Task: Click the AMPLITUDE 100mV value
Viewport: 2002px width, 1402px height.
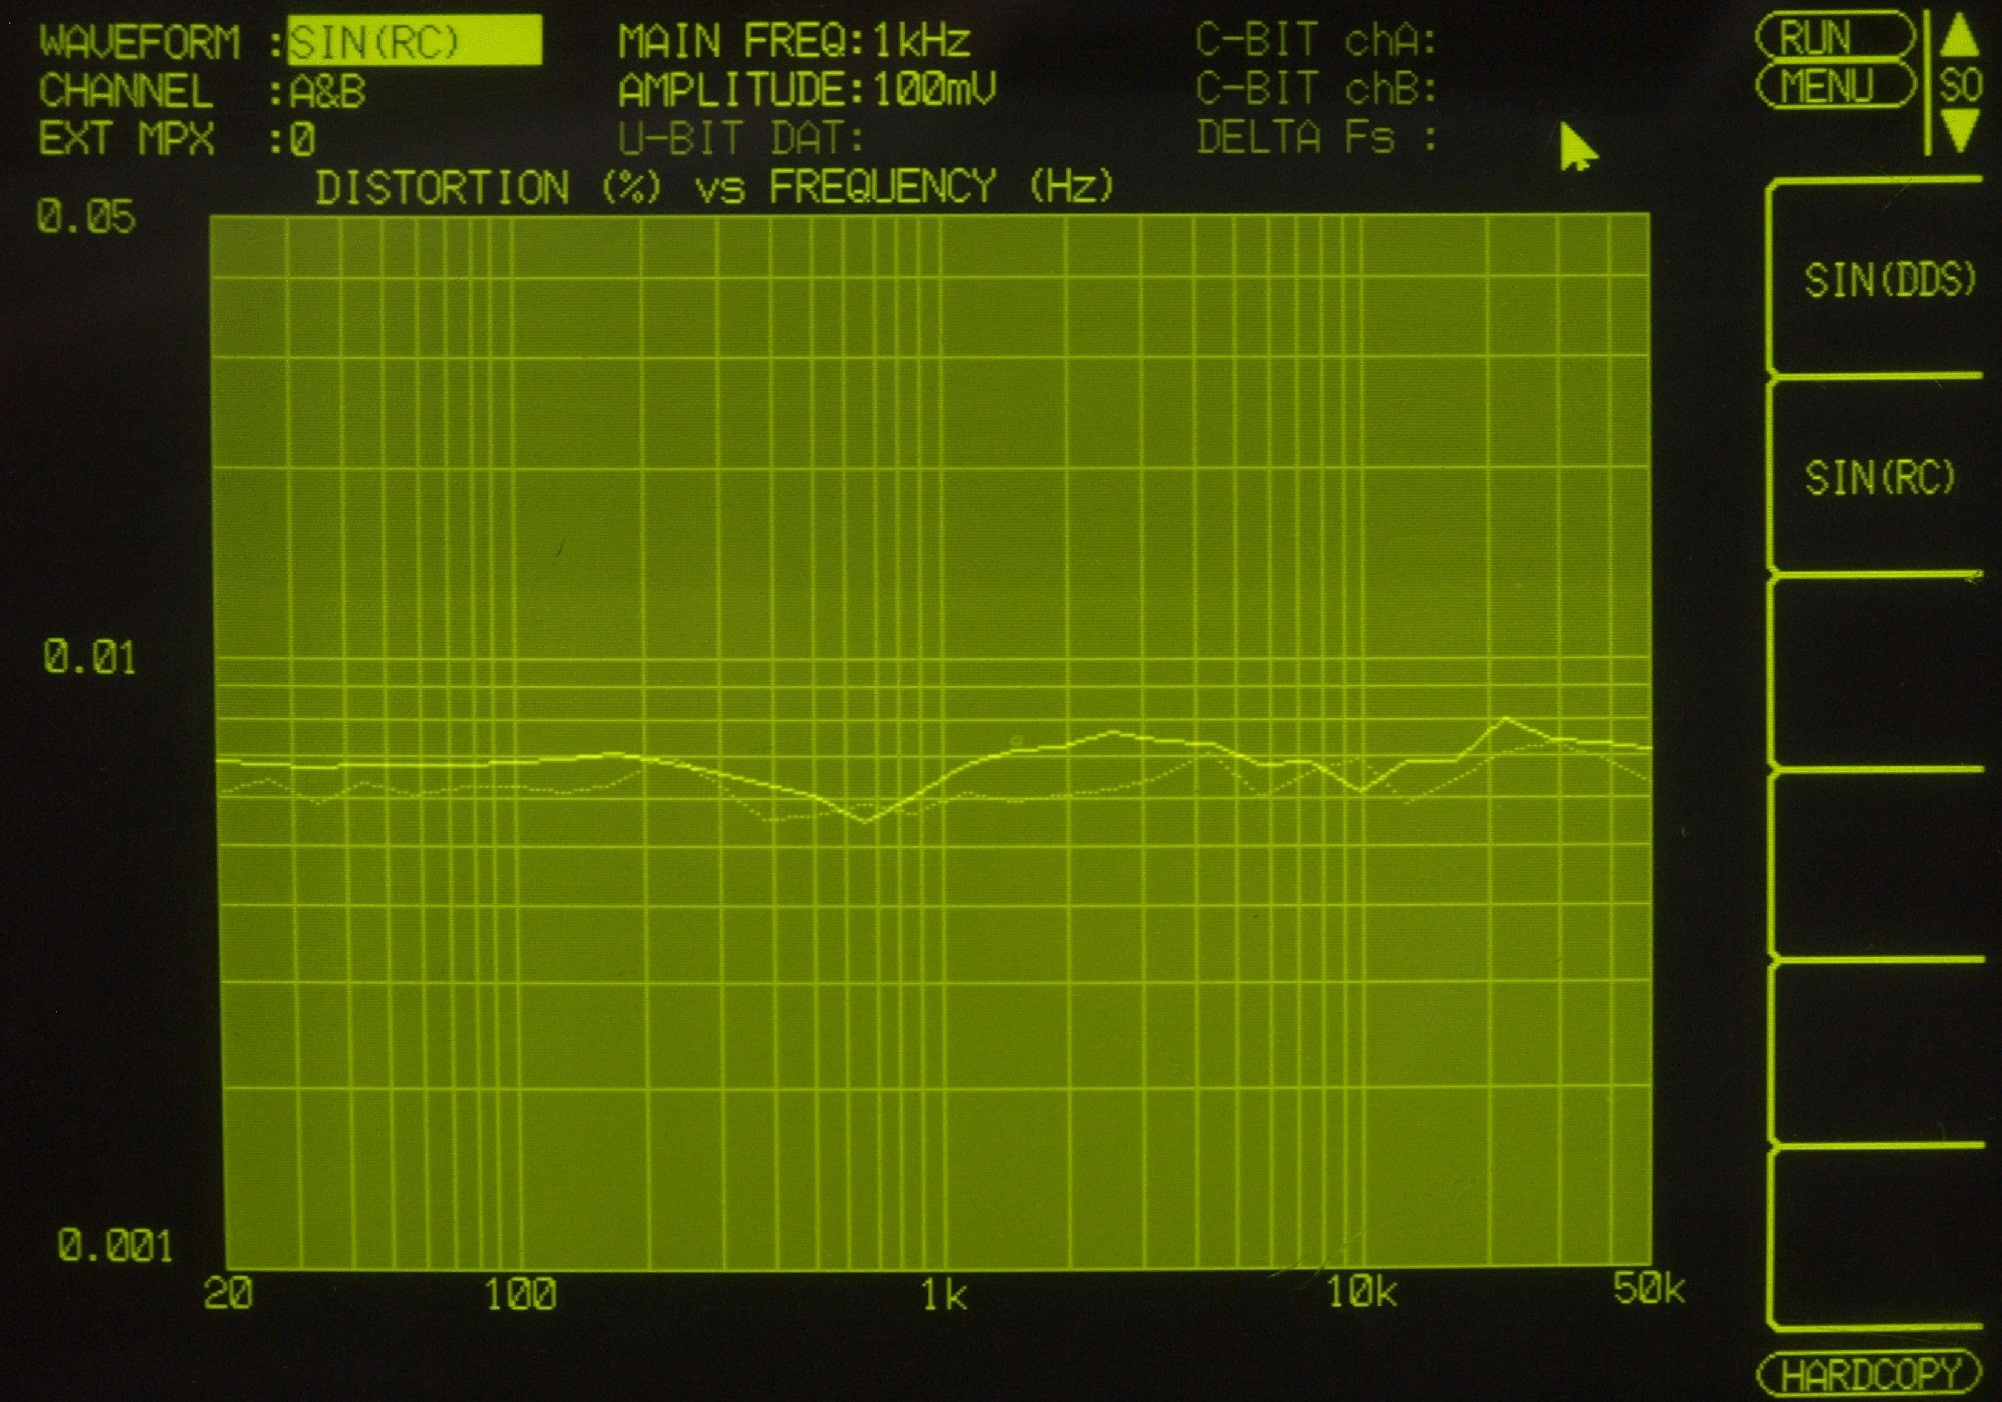Action: pyautogui.click(x=934, y=90)
